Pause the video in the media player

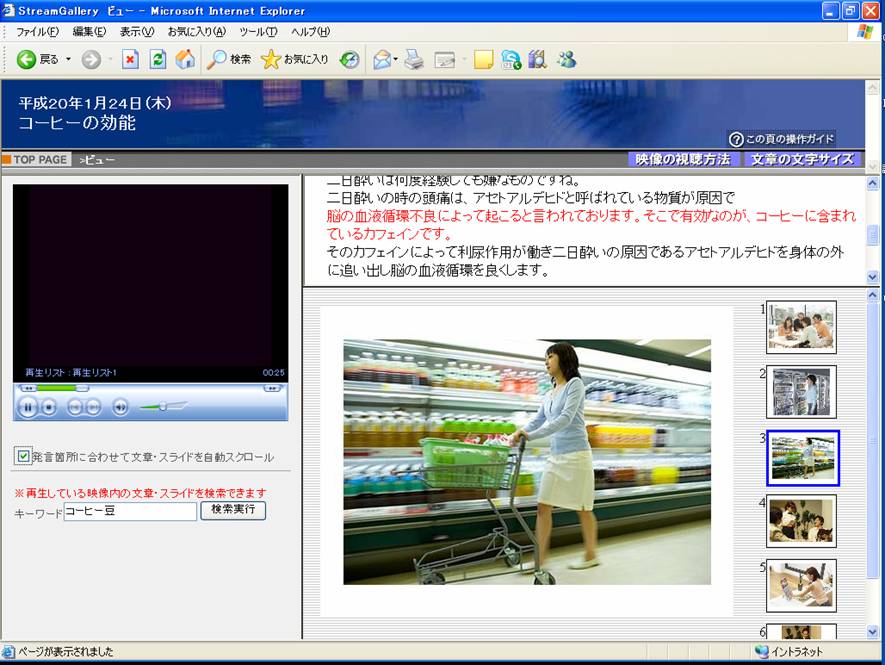pyautogui.click(x=29, y=406)
